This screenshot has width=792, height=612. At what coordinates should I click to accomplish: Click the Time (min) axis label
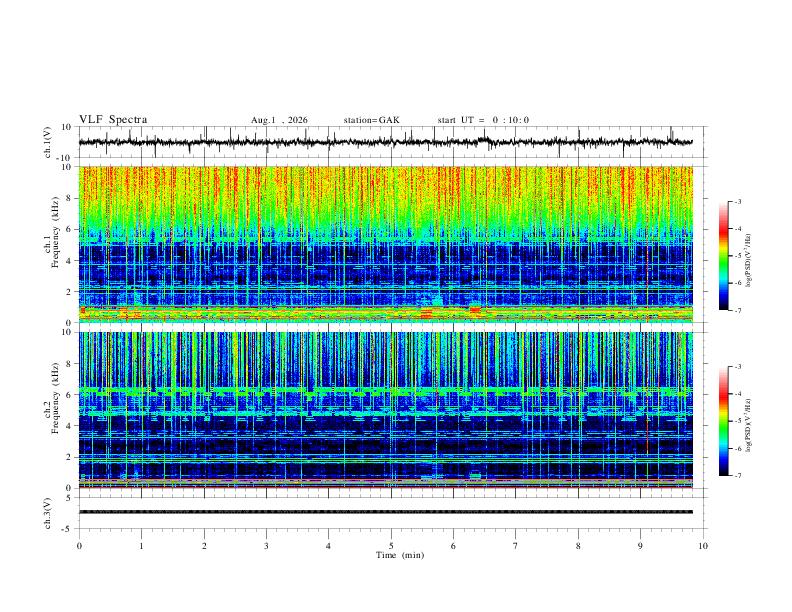click(400, 555)
